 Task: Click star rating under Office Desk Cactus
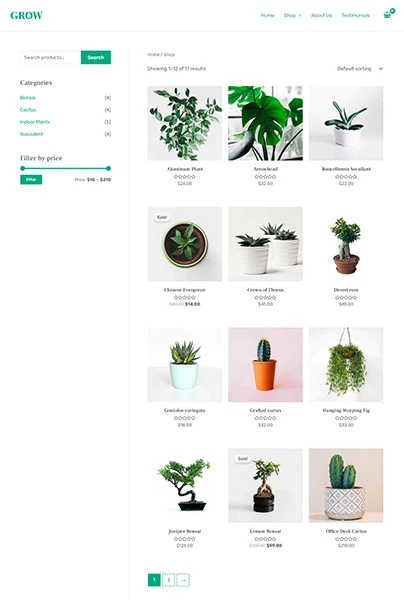pyautogui.click(x=346, y=539)
